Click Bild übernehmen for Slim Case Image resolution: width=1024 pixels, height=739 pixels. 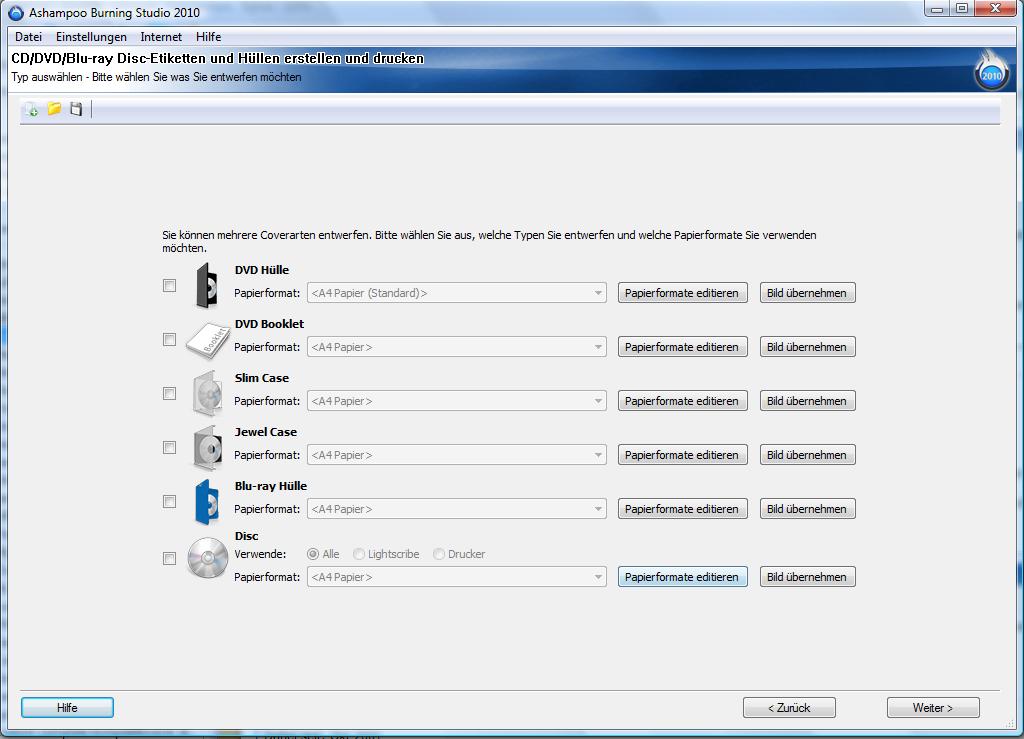point(807,401)
